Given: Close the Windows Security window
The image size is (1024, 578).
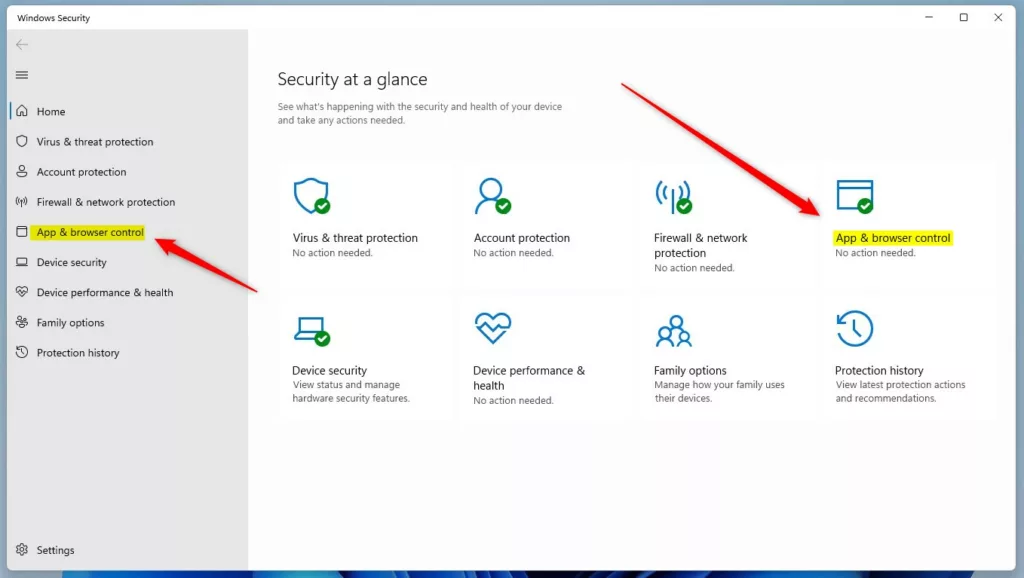Looking at the screenshot, I should [x=998, y=18].
